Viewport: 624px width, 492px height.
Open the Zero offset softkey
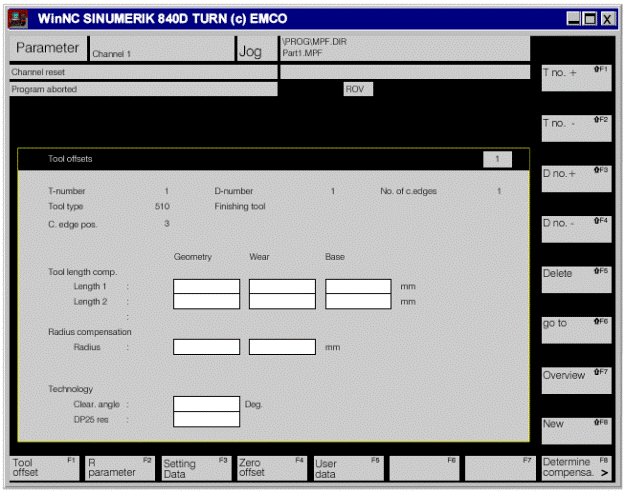tap(272, 468)
